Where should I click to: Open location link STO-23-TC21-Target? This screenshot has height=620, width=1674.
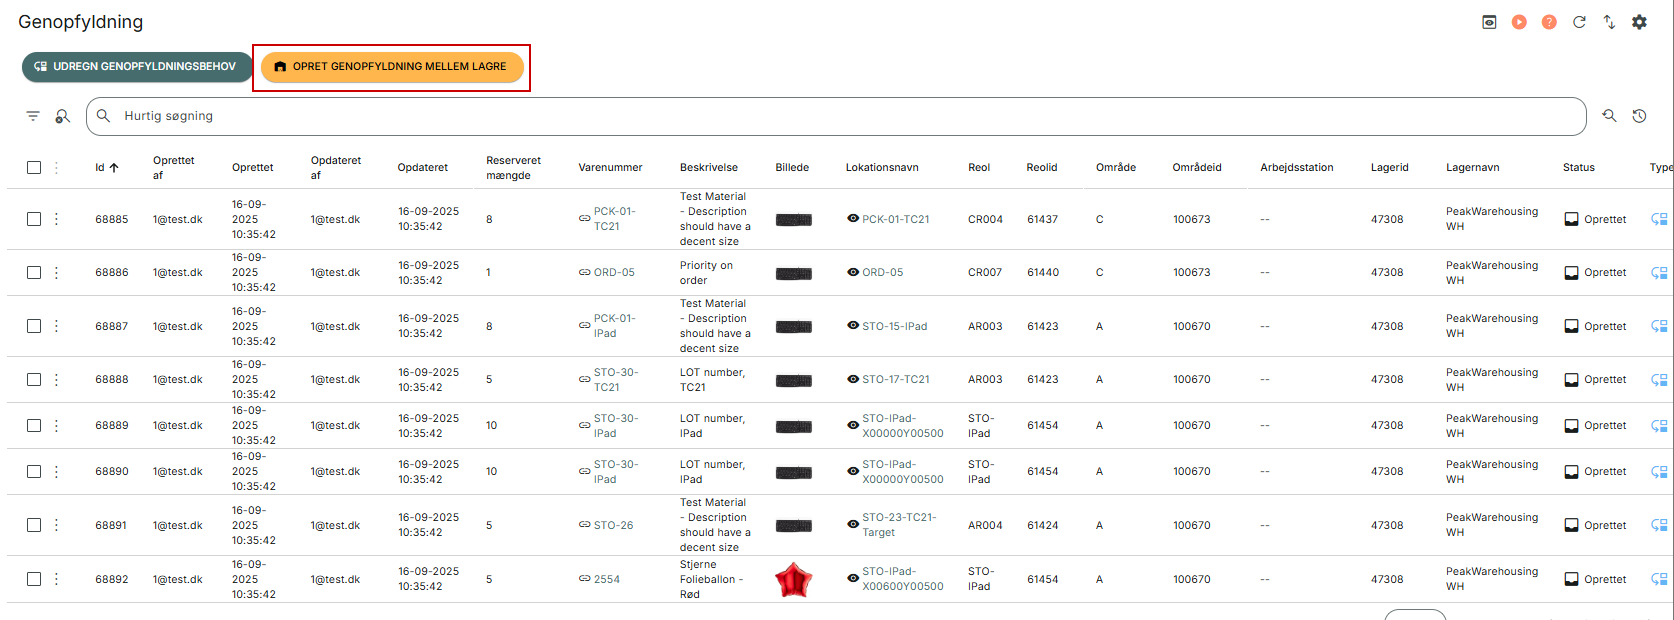click(899, 525)
